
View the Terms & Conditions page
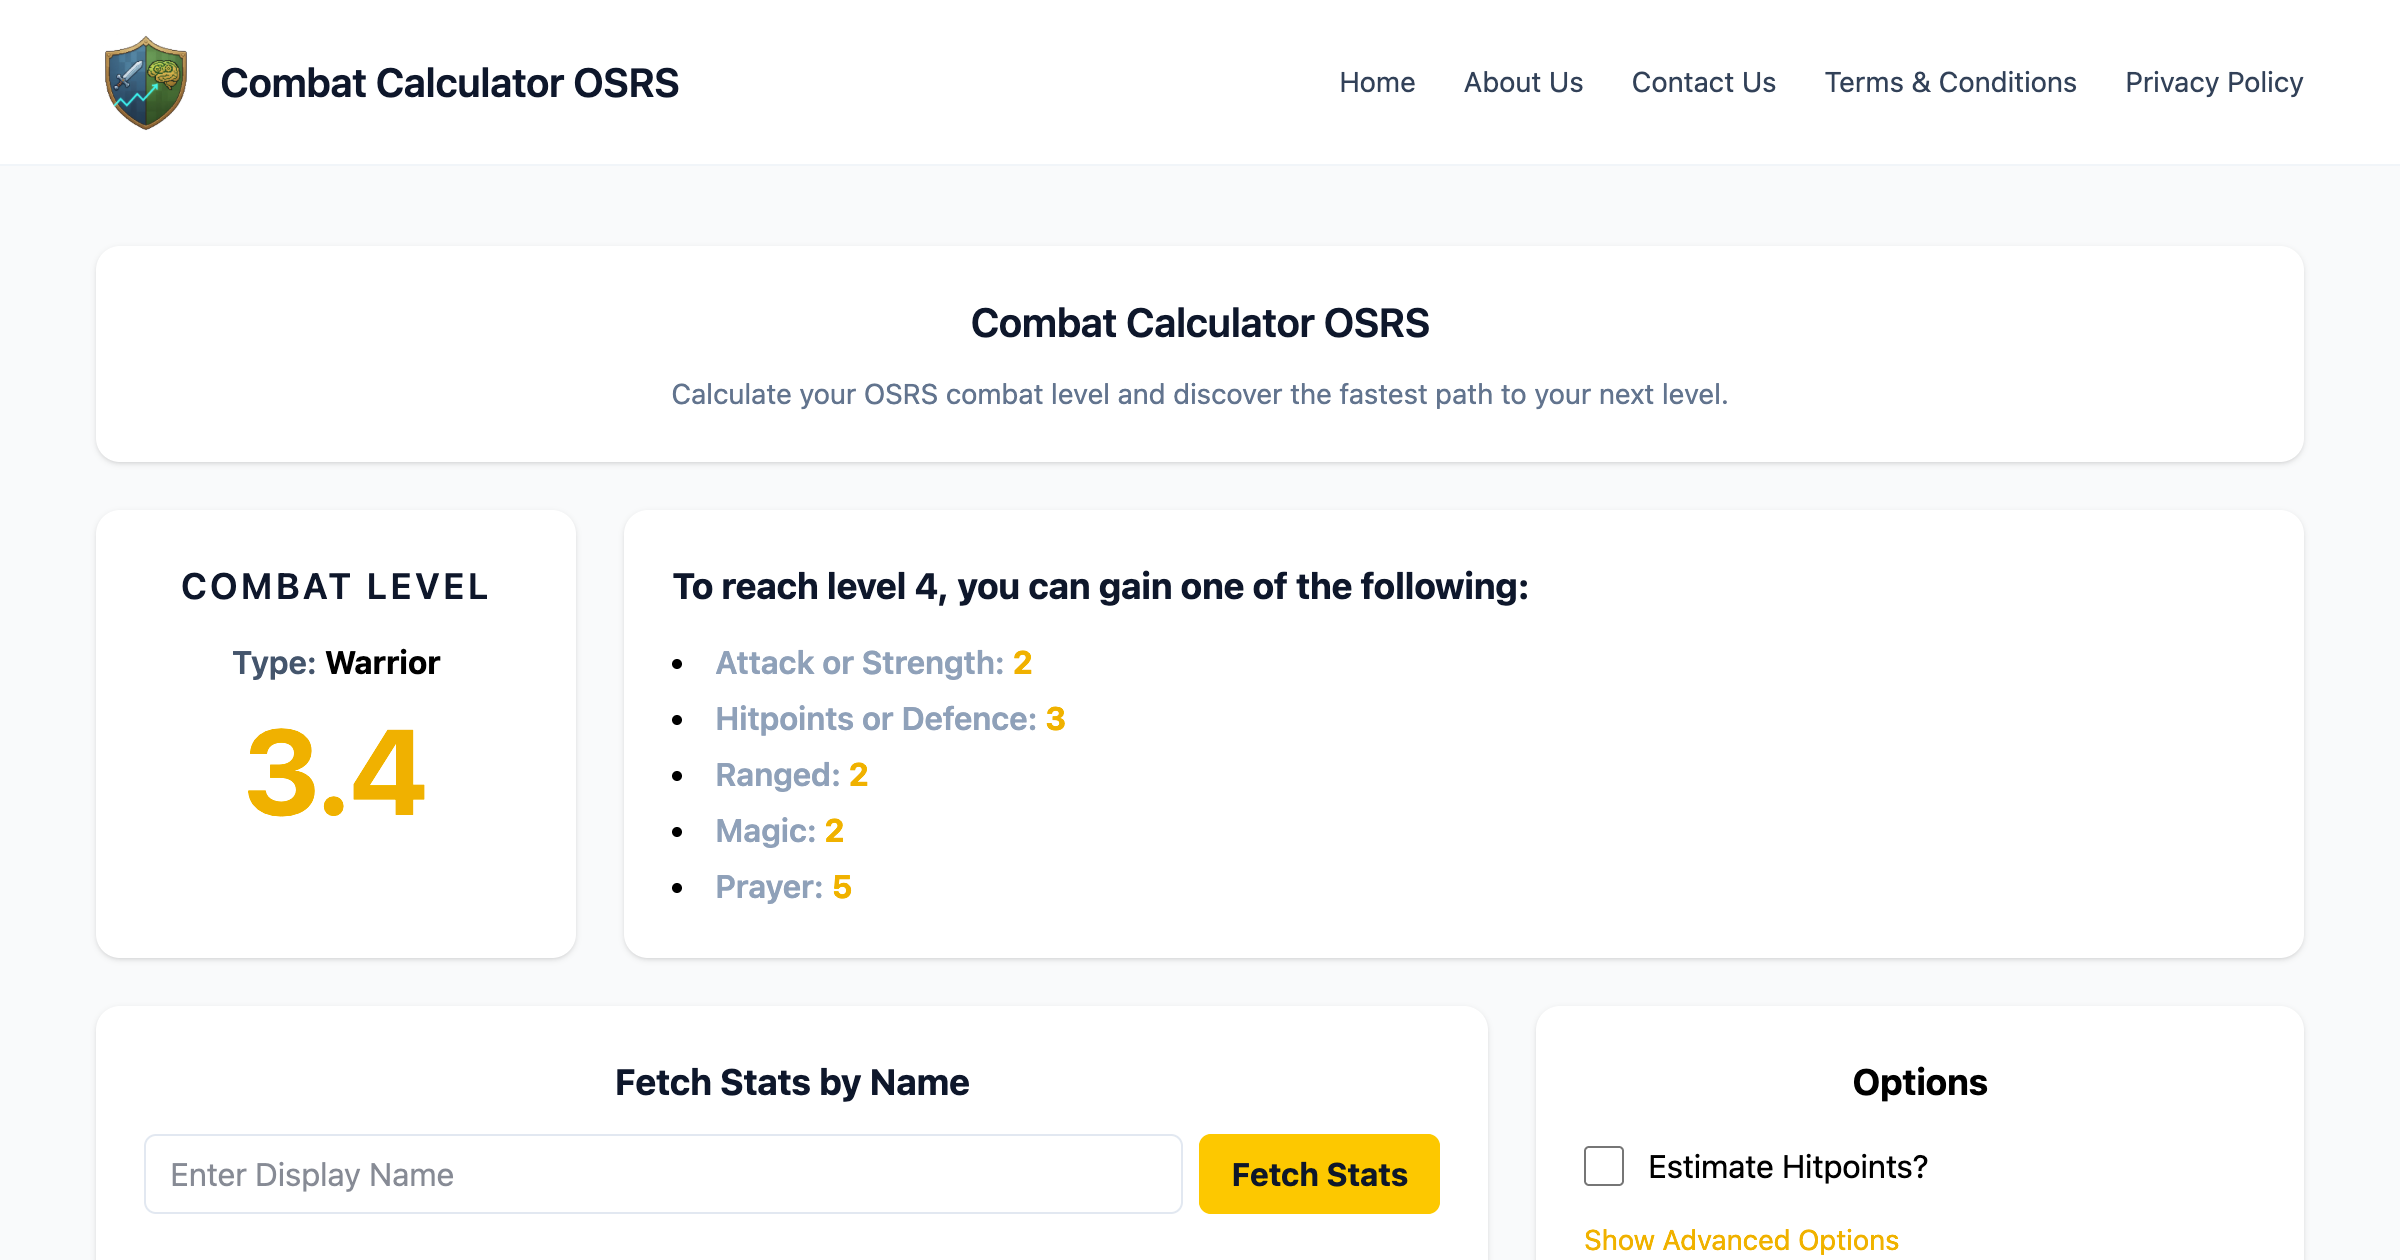pos(1950,82)
